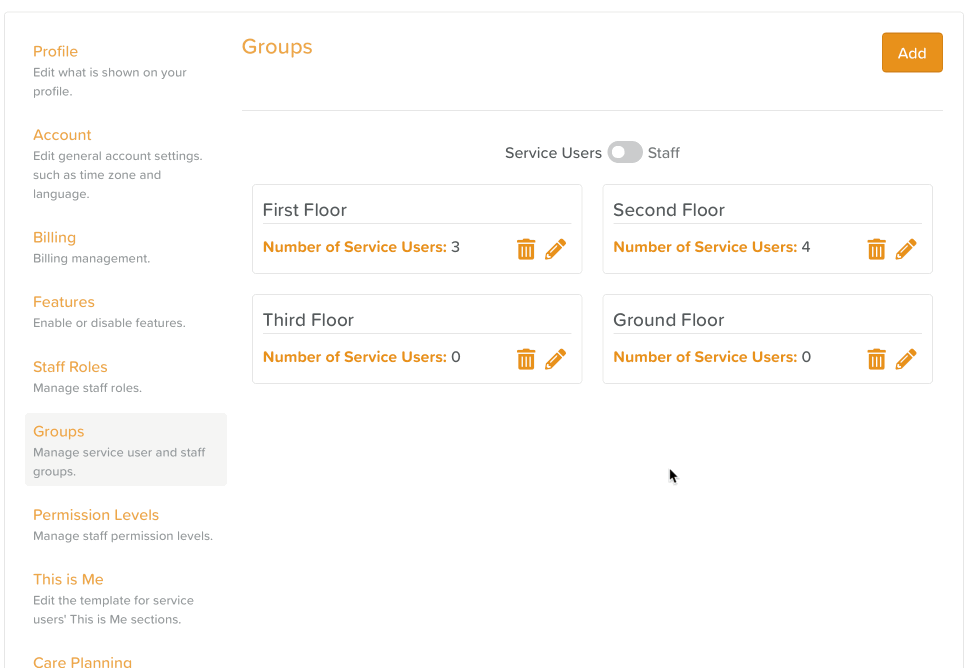Open the Profile settings section
978x668 pixels.
tap(55, 52)
